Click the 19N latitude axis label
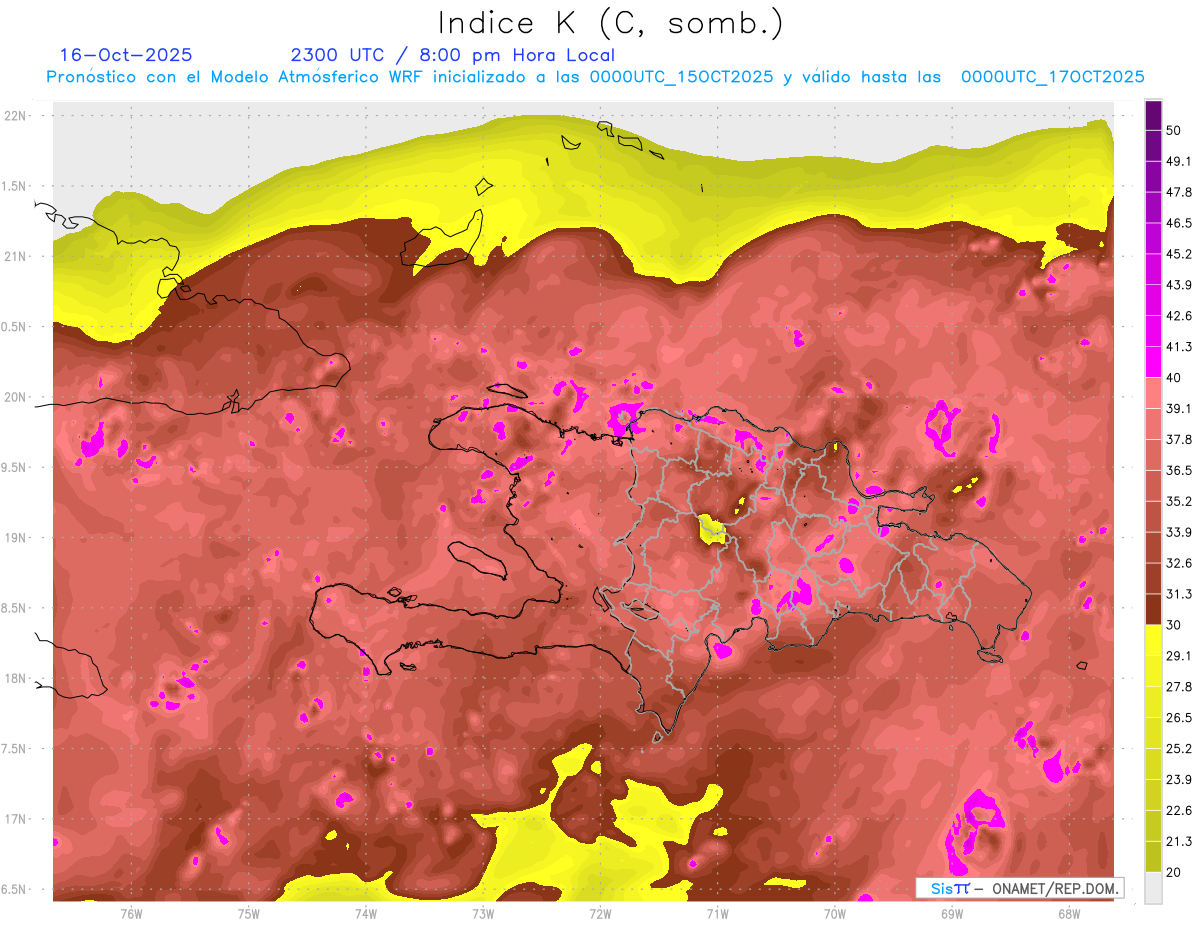1200x927 pixels. [17, 538]
